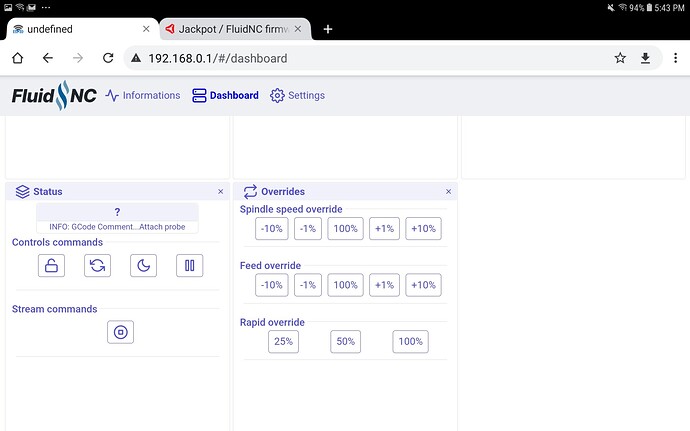Set rapid override to 100%
The width and height of the screenshot is (690, 431).
(x=410, y=342)
